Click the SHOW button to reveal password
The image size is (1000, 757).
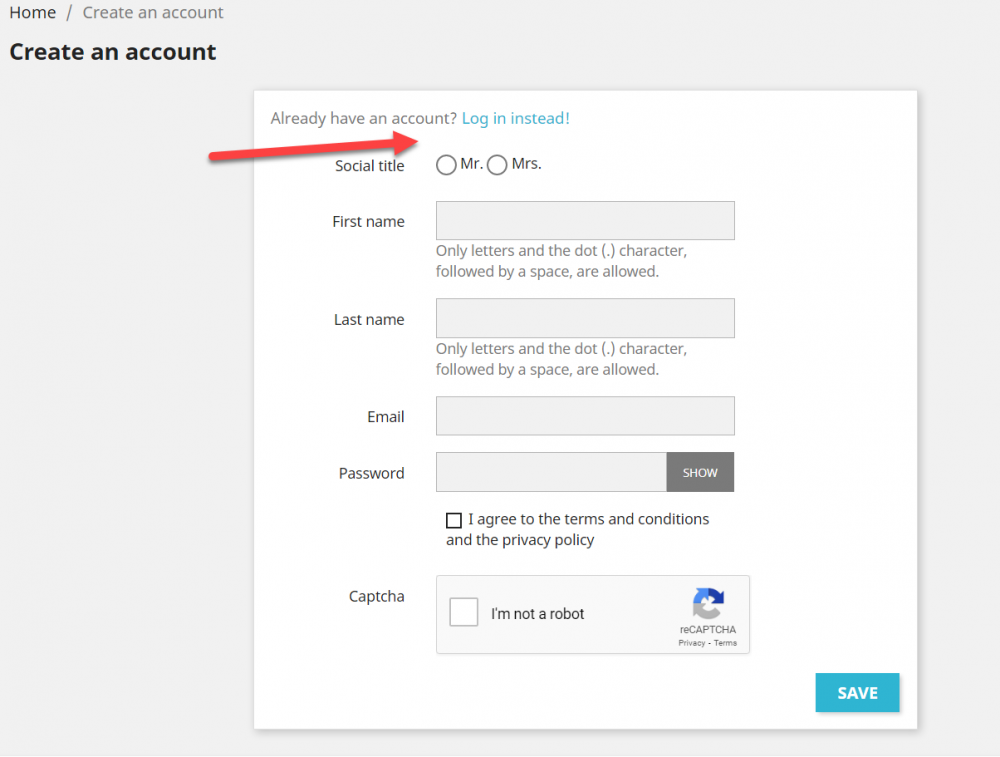pos(700,472)
